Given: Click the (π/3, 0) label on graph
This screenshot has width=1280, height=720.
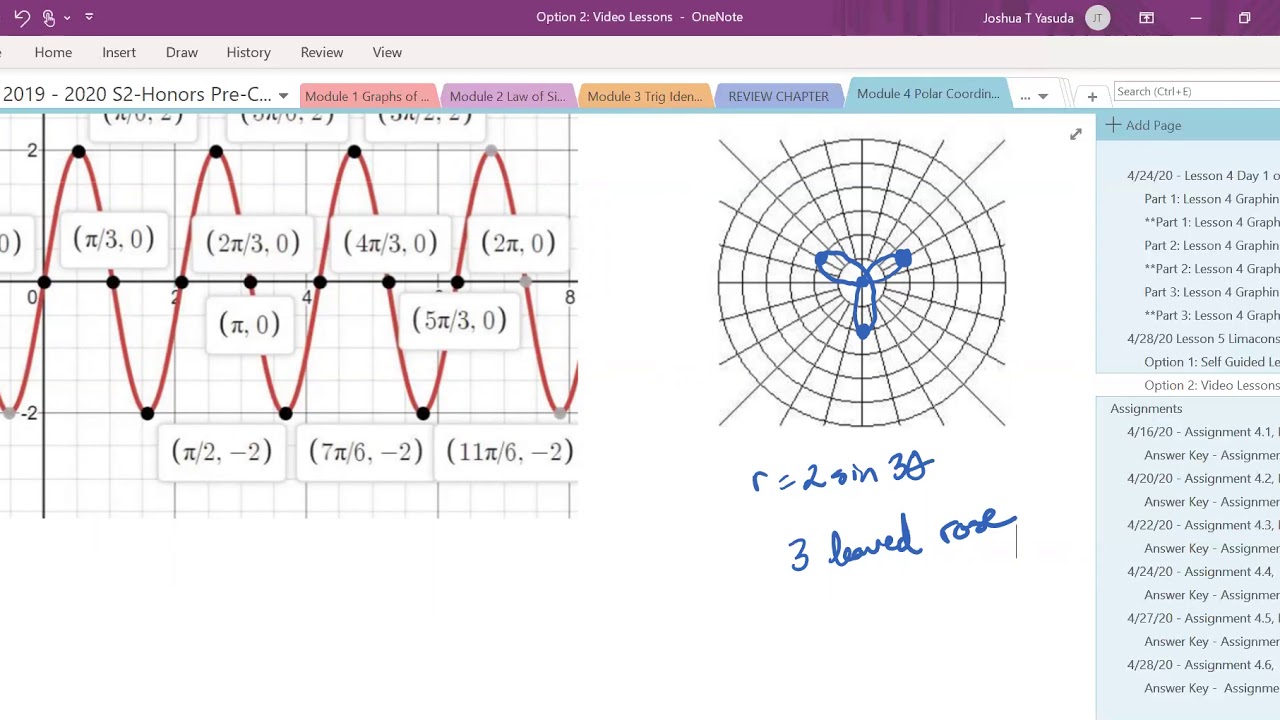Looking at the screenshot, I should 114,239.
